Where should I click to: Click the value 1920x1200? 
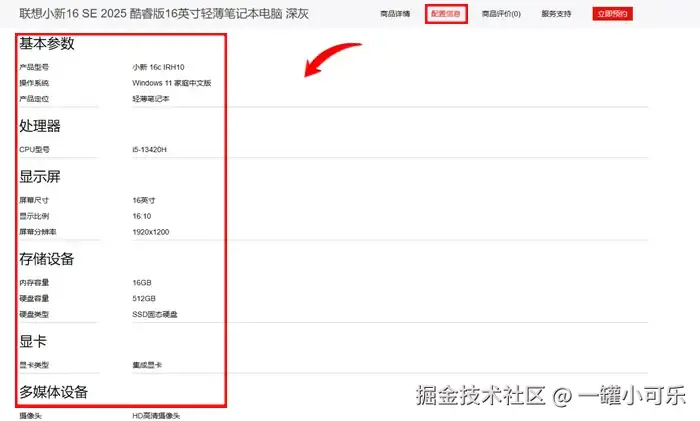click(x=151, y=232)
